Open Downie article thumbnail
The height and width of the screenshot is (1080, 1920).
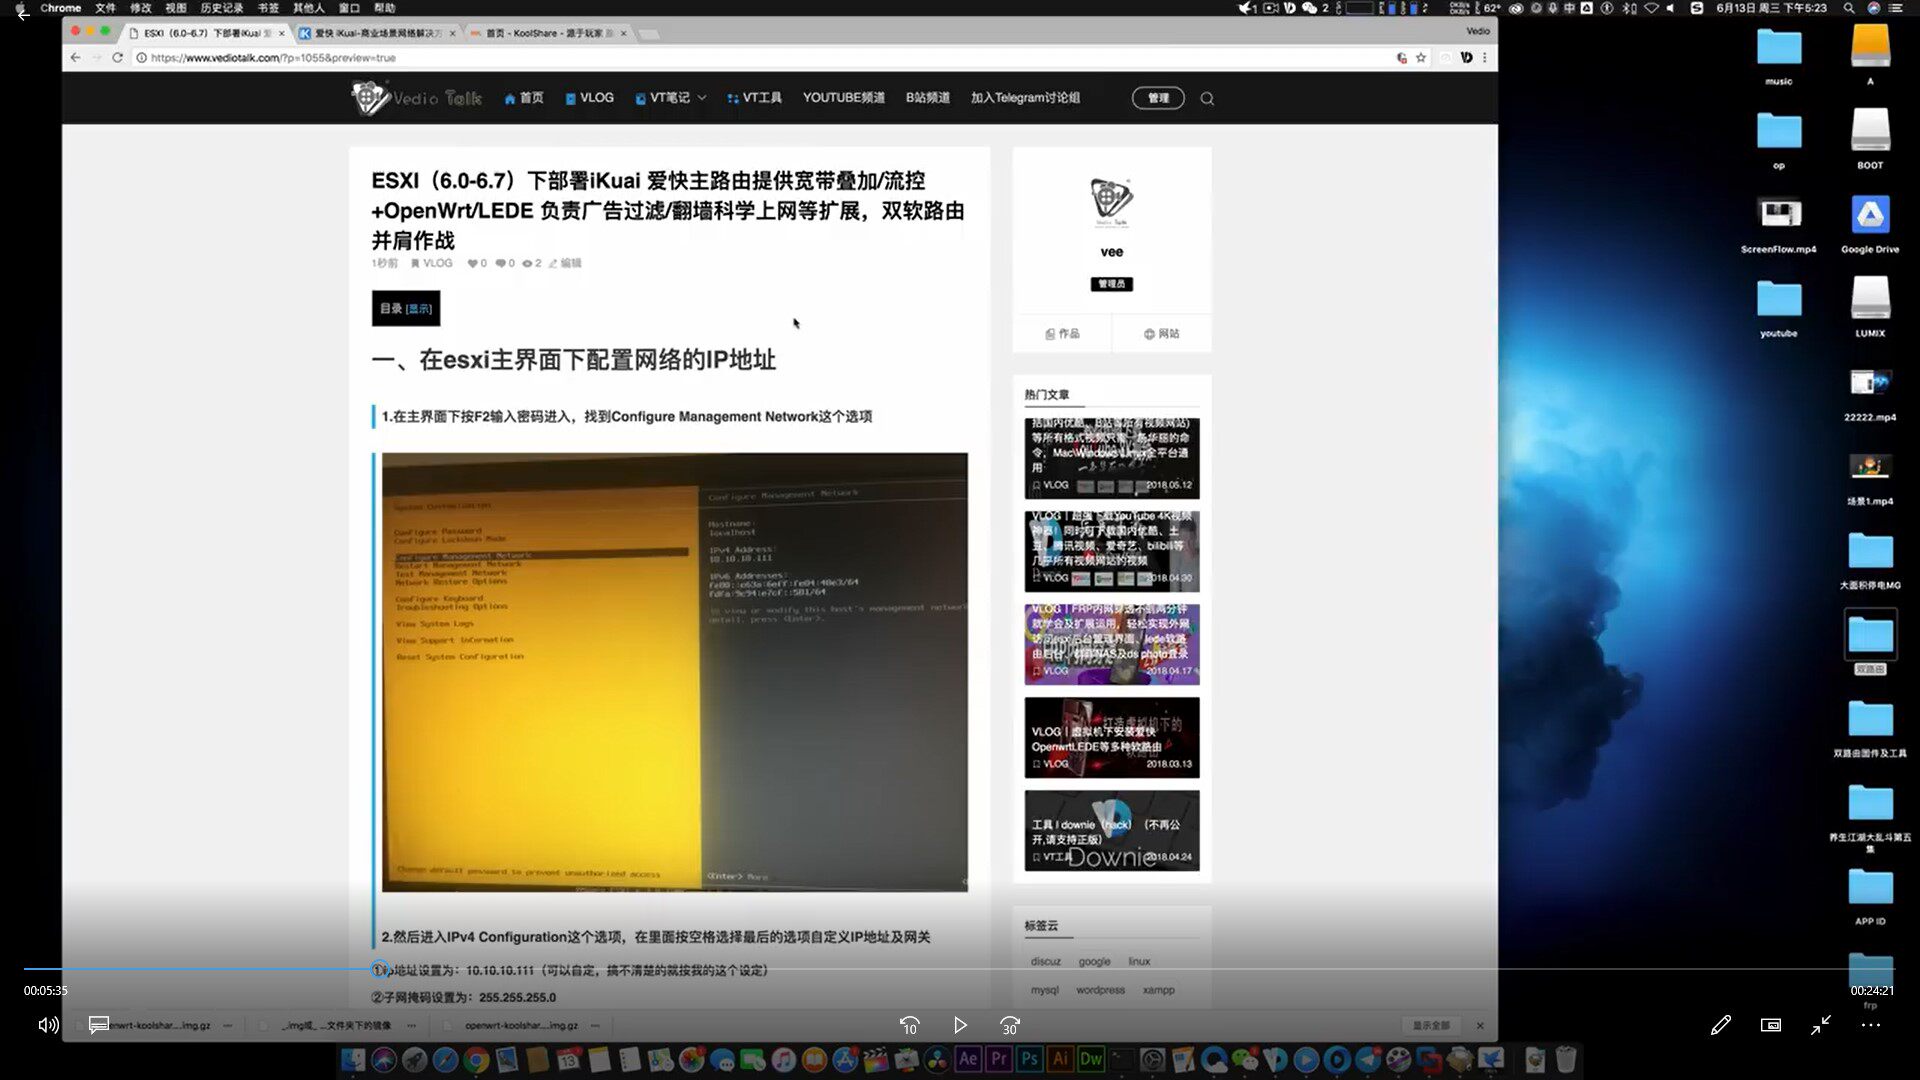click(1111, 831)
